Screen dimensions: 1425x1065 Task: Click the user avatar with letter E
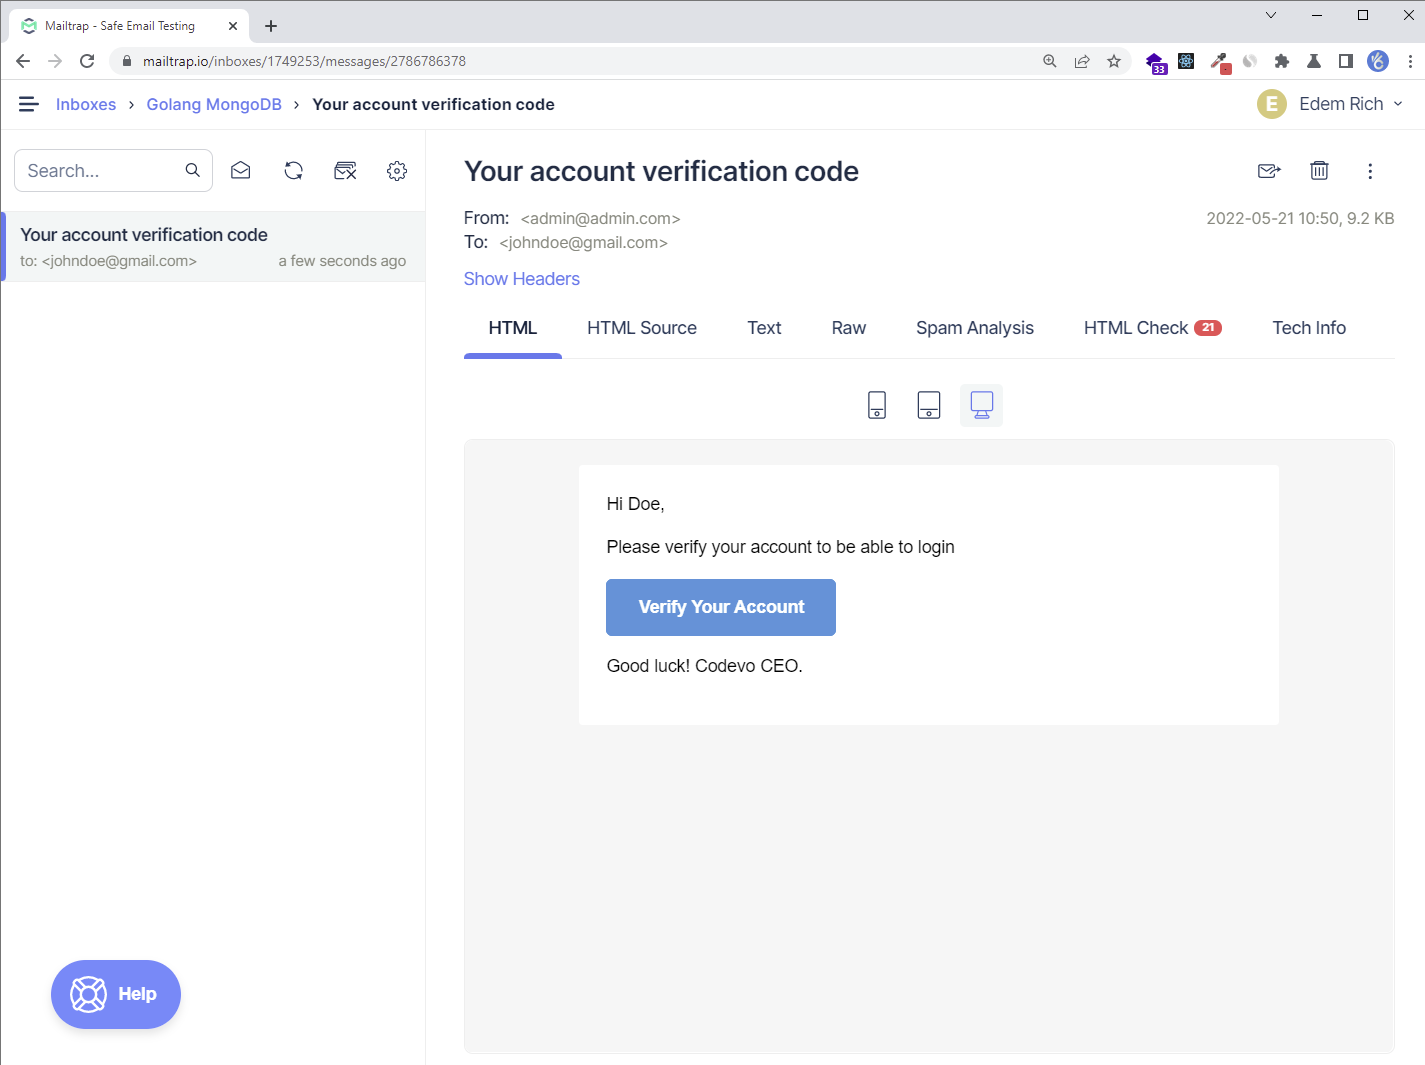coord(1272,104)
